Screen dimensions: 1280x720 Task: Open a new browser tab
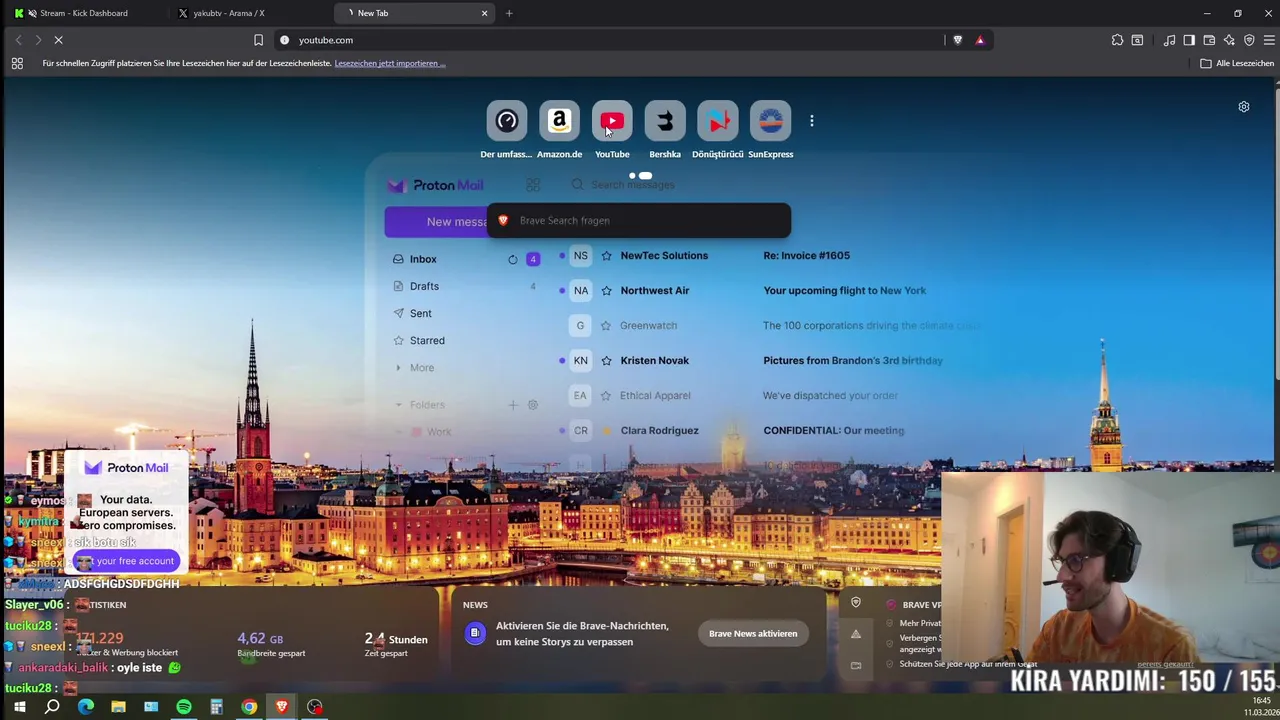(x=509, y=13)
